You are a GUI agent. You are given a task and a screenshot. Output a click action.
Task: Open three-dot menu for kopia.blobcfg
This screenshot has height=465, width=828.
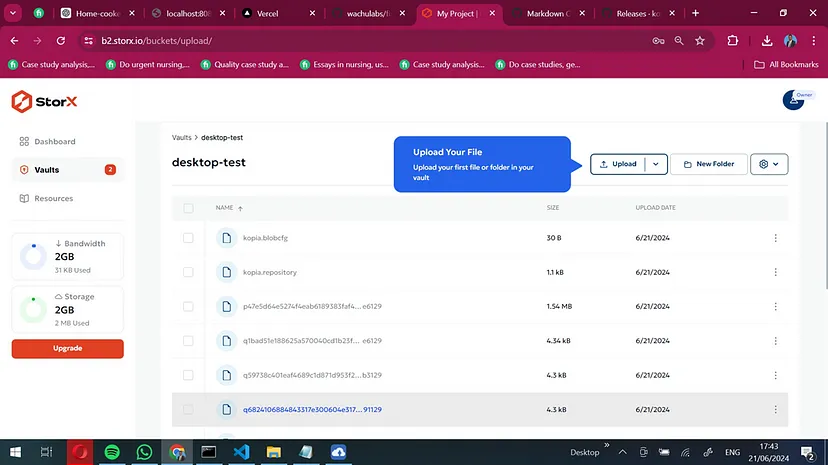coord(775,238)
